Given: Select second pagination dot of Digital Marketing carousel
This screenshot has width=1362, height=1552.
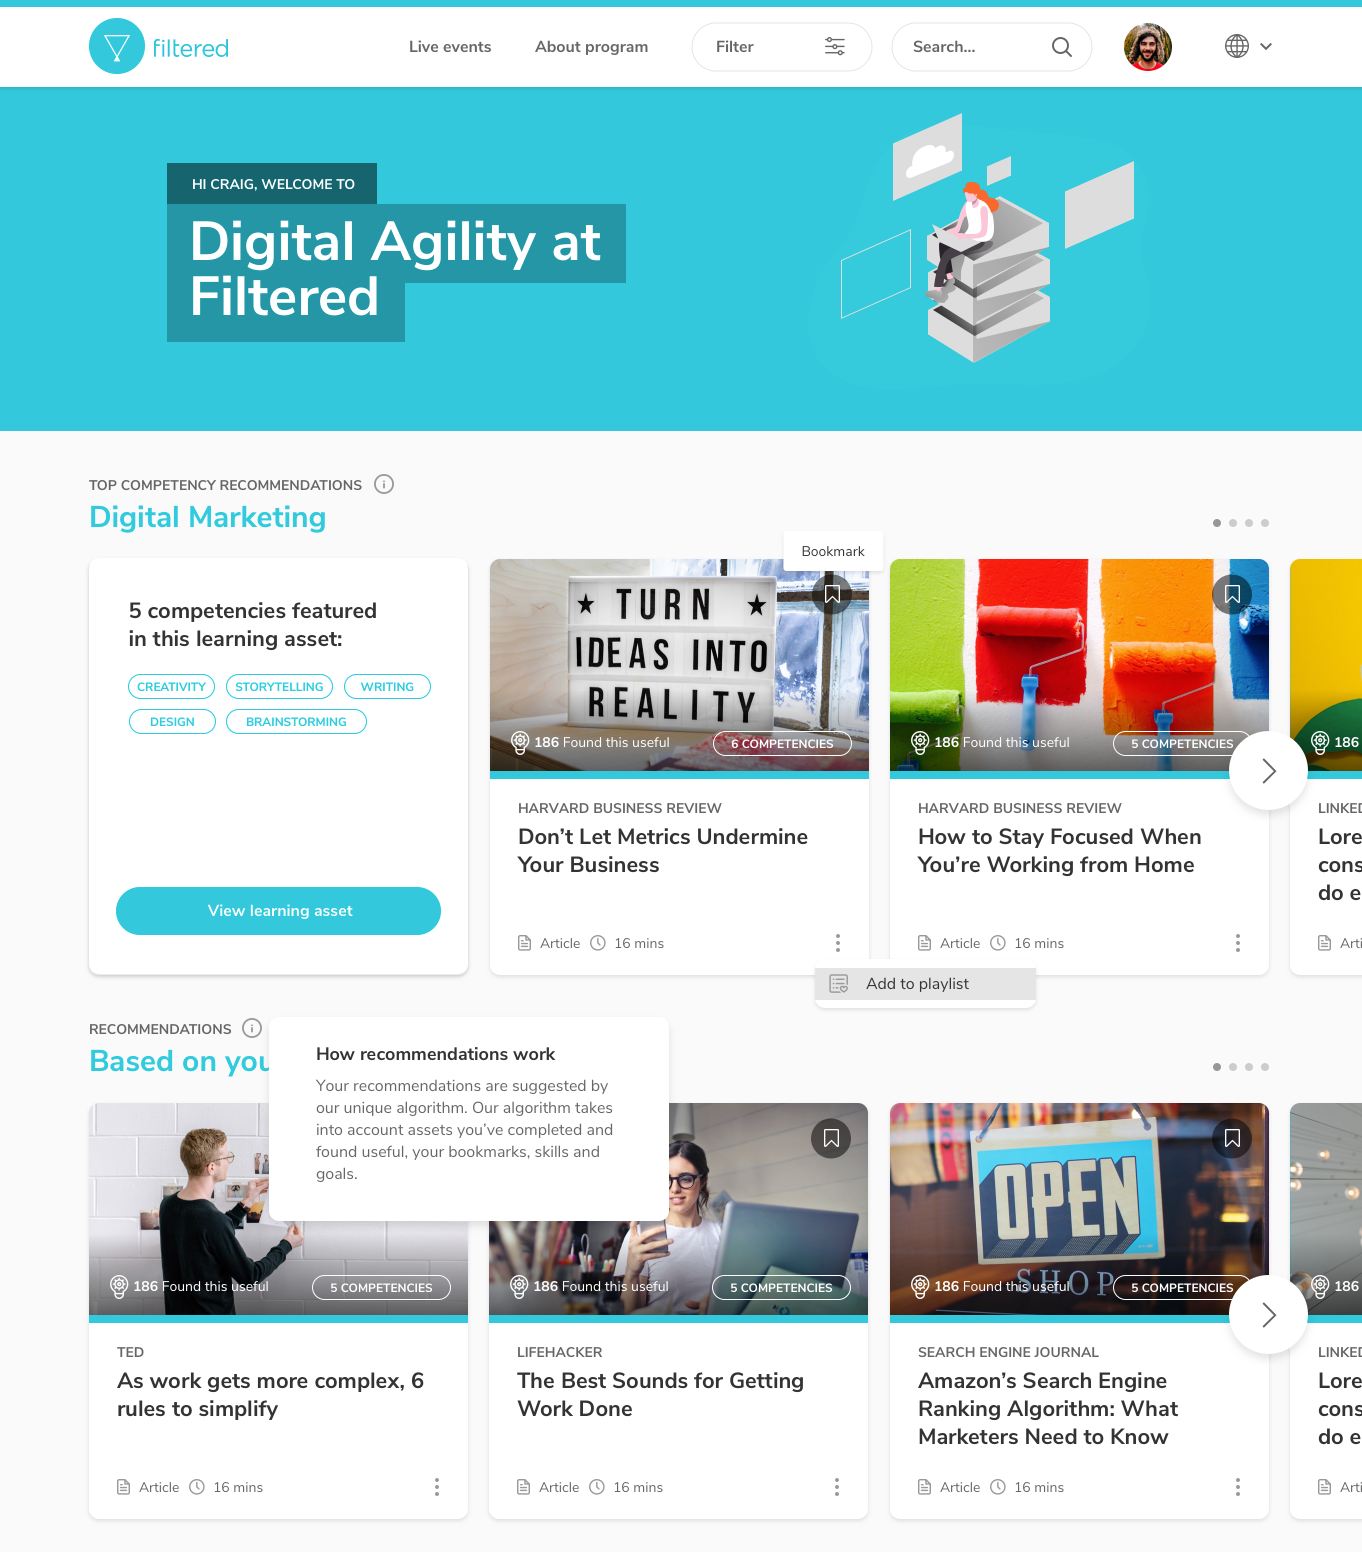Looking at the screenshot, I should [1233, 523].
